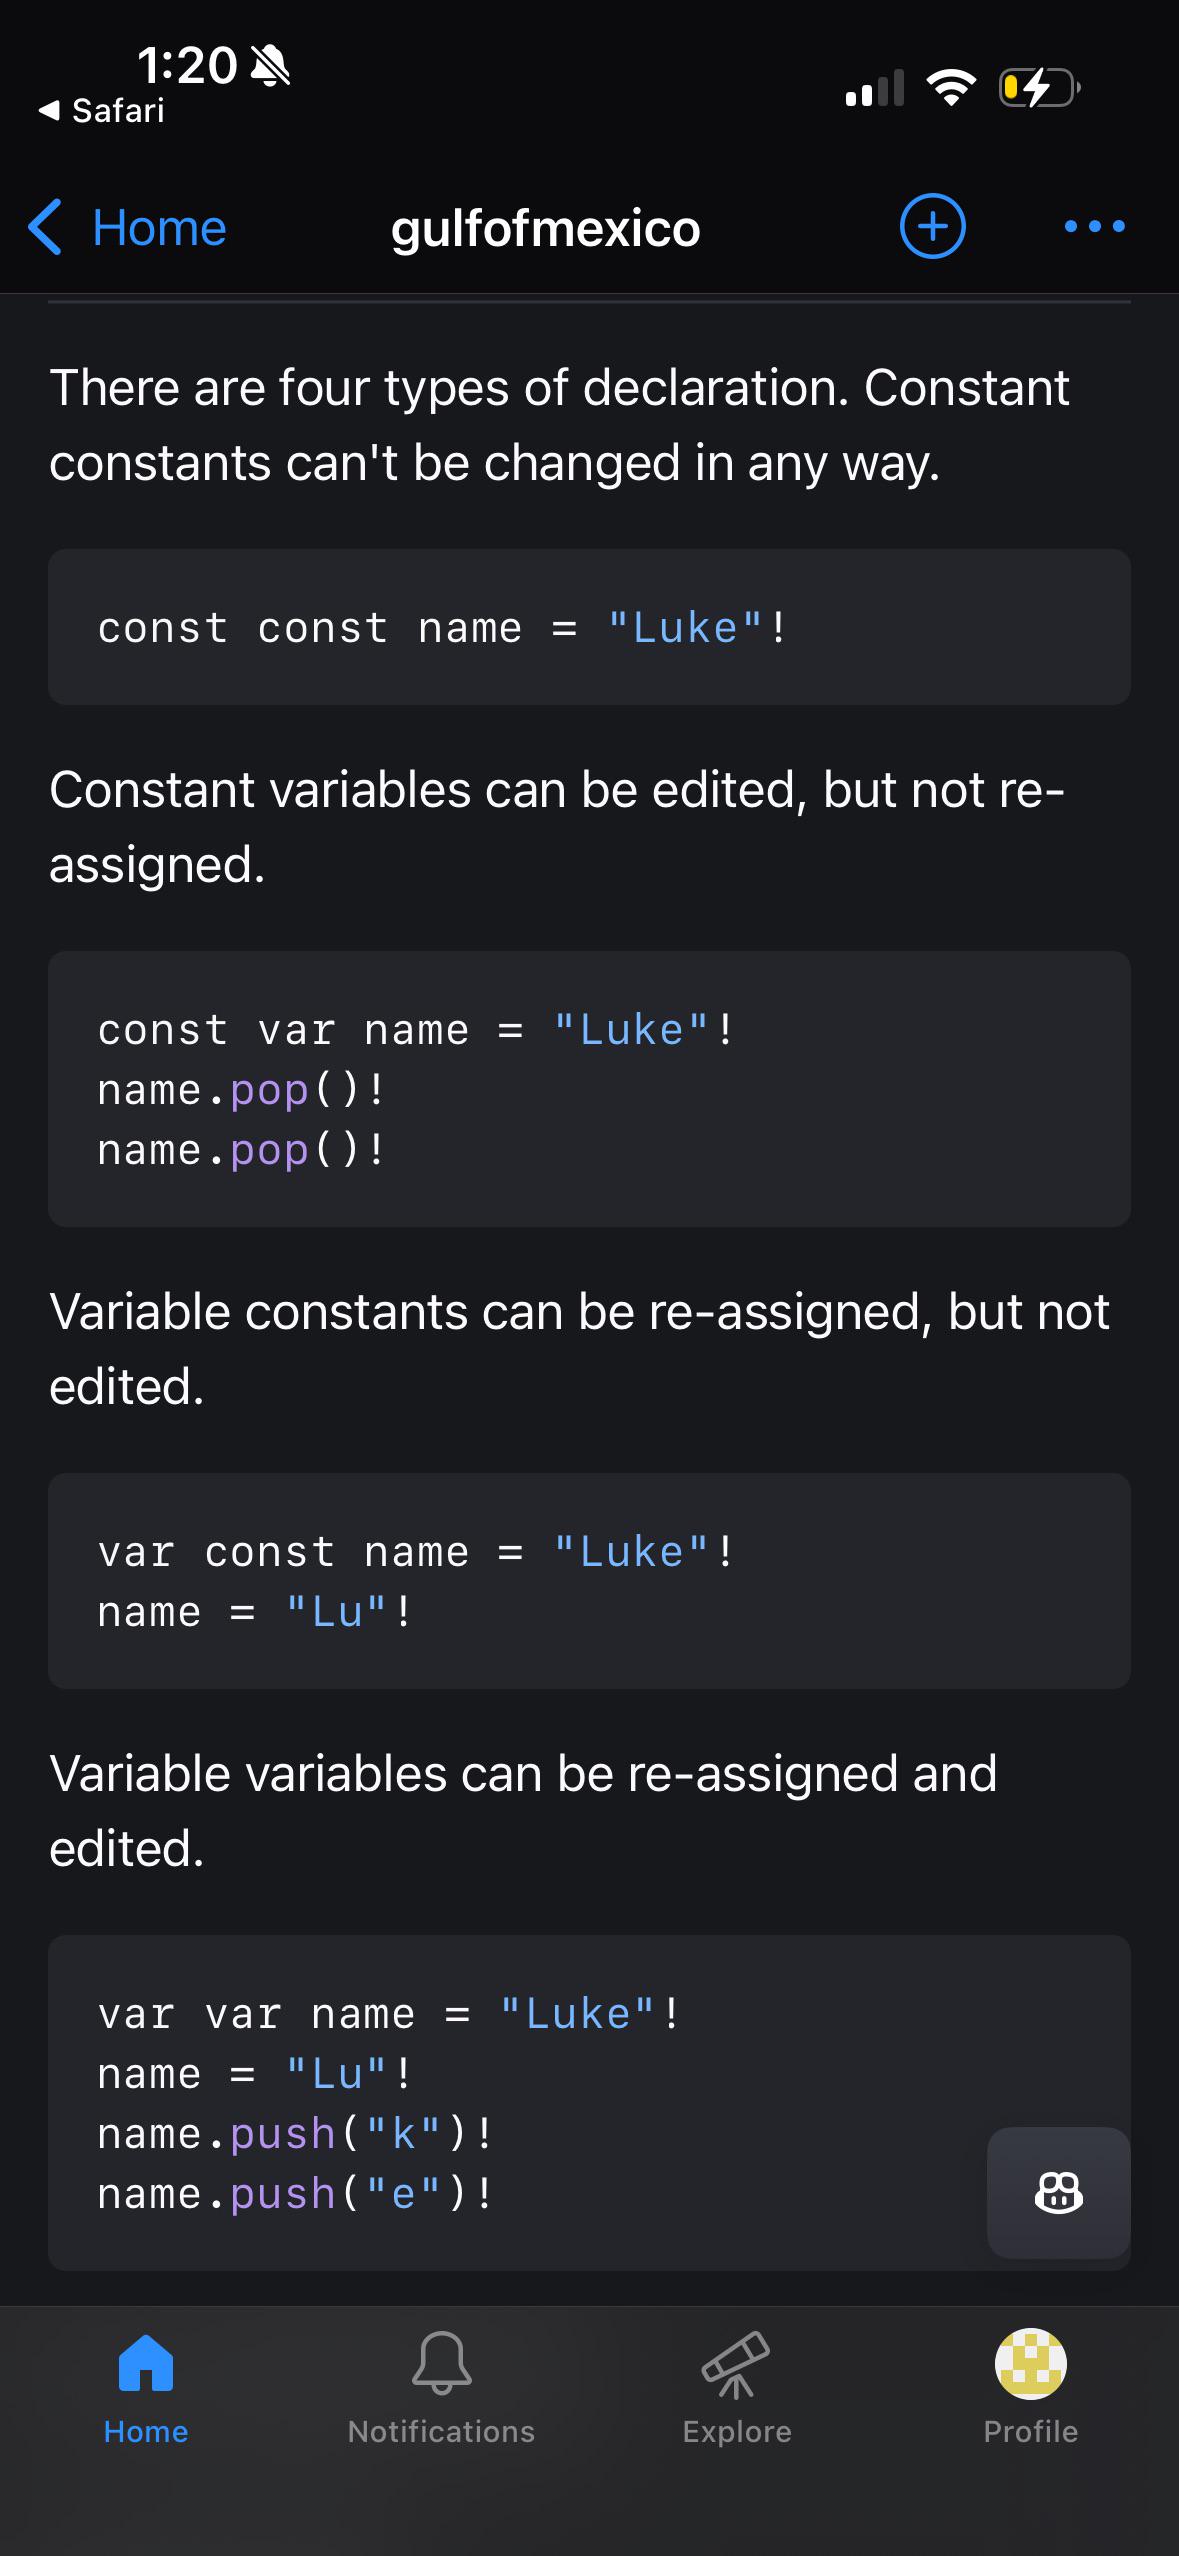Switch to the Explore tab
This screenshot has height=2556, width=1179.
pos(735,2400)
